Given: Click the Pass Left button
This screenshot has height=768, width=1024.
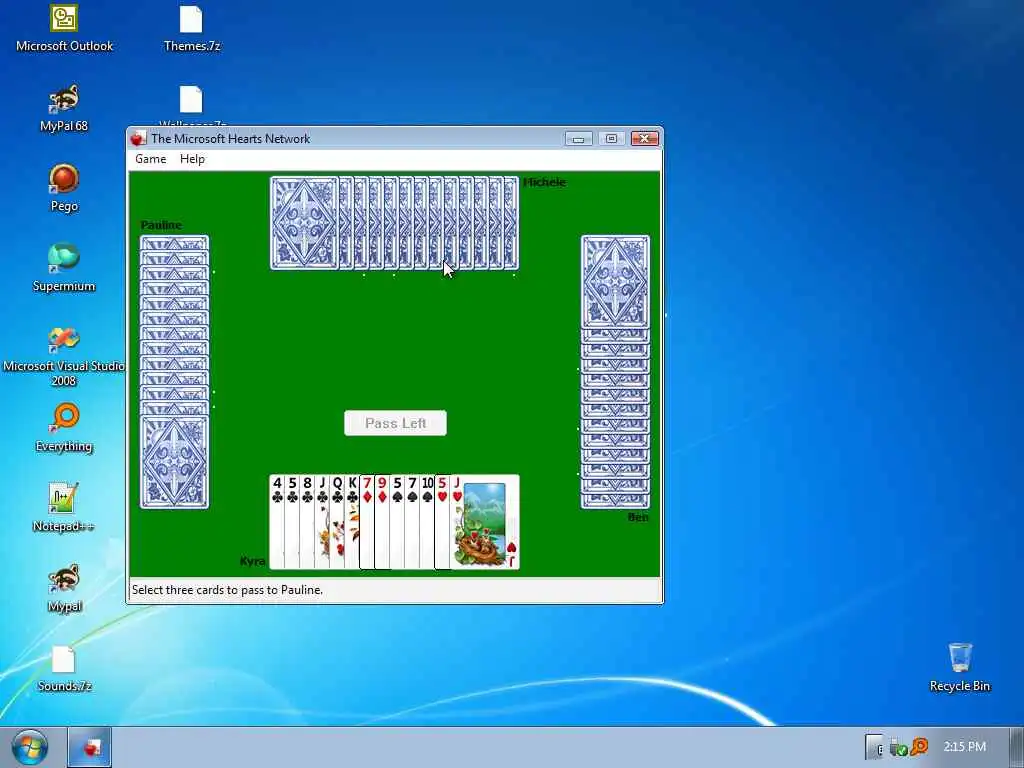Looking at the screenshot, I should tap(396, 423).
